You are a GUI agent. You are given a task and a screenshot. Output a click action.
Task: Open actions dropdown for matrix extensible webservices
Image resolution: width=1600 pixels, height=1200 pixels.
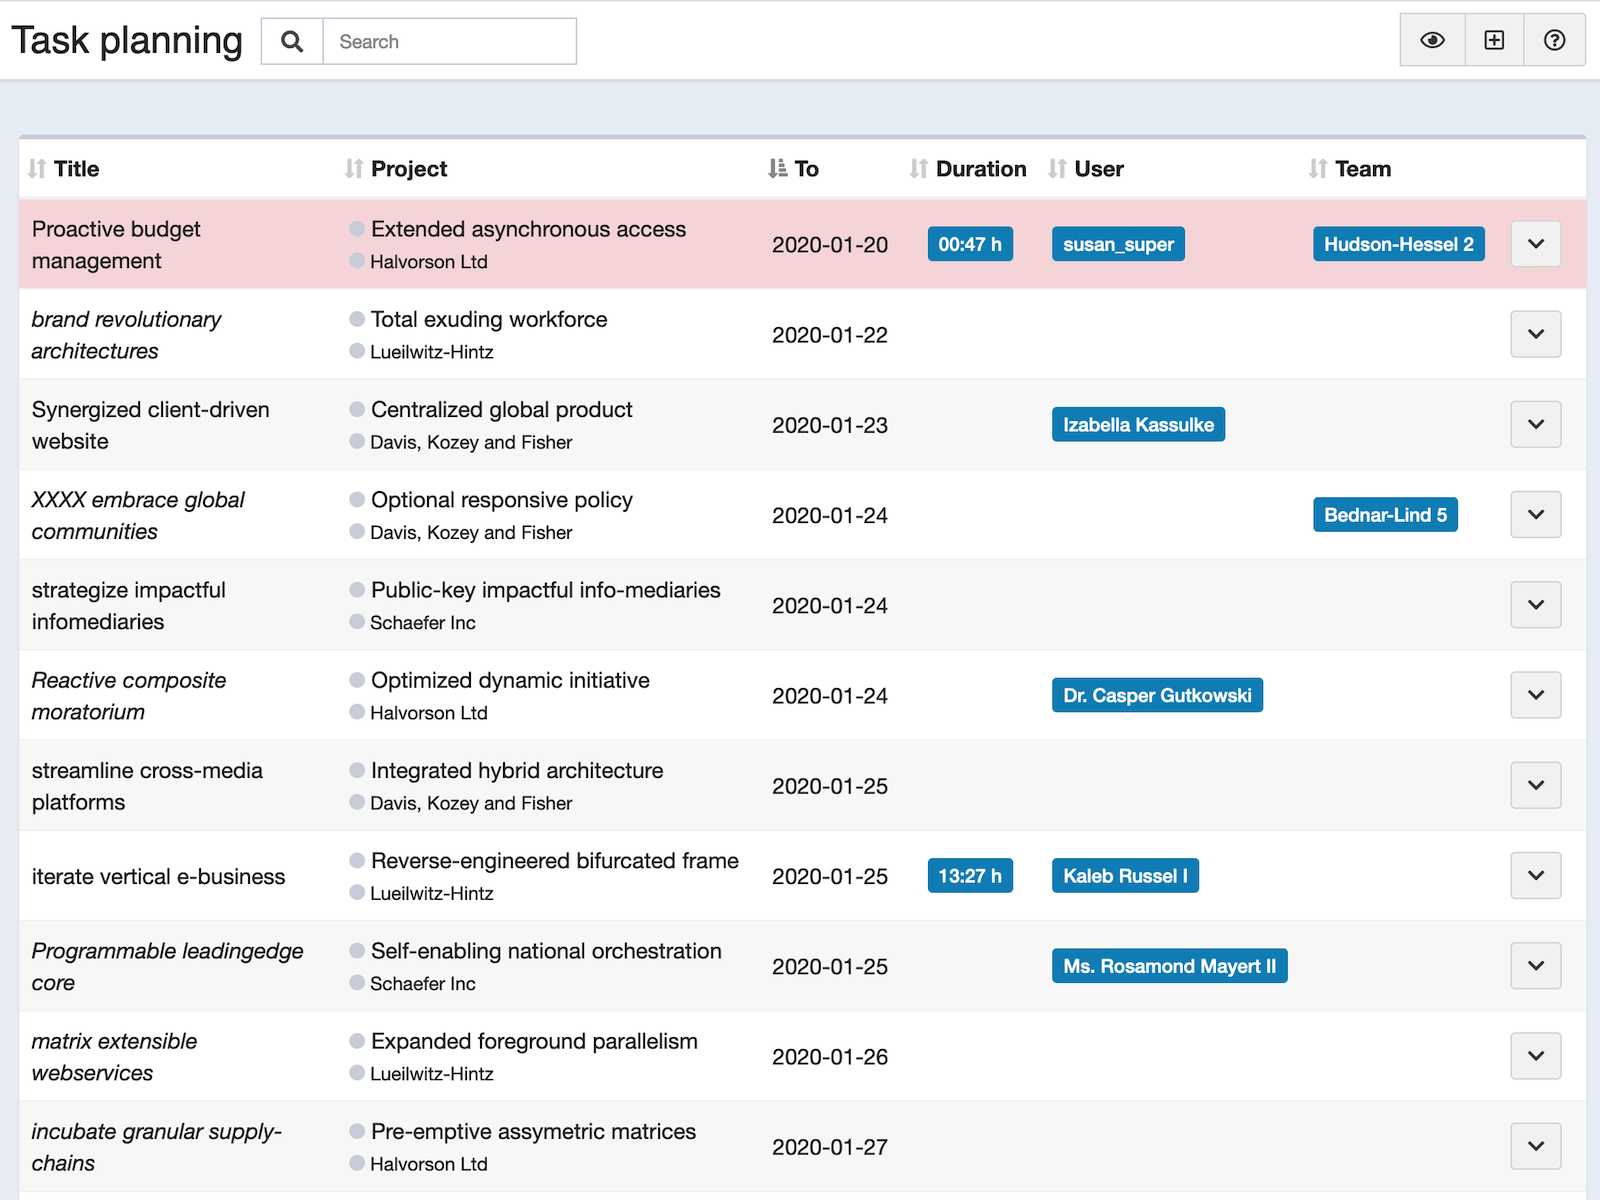coord(1536,1056)
